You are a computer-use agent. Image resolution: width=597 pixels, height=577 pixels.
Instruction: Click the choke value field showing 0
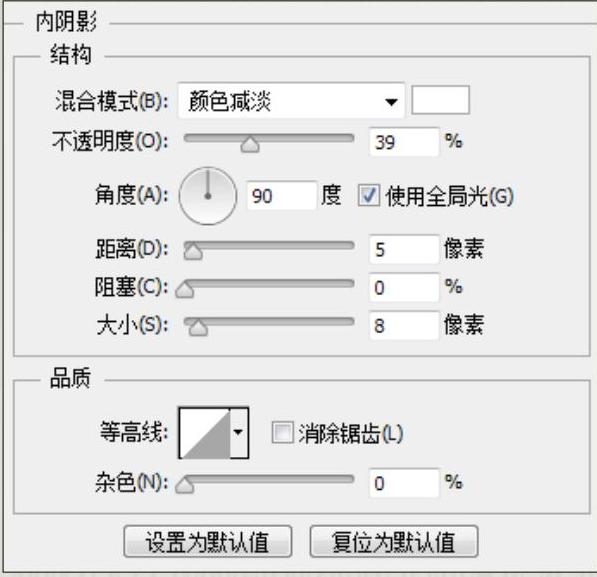[x=404, y=288]
